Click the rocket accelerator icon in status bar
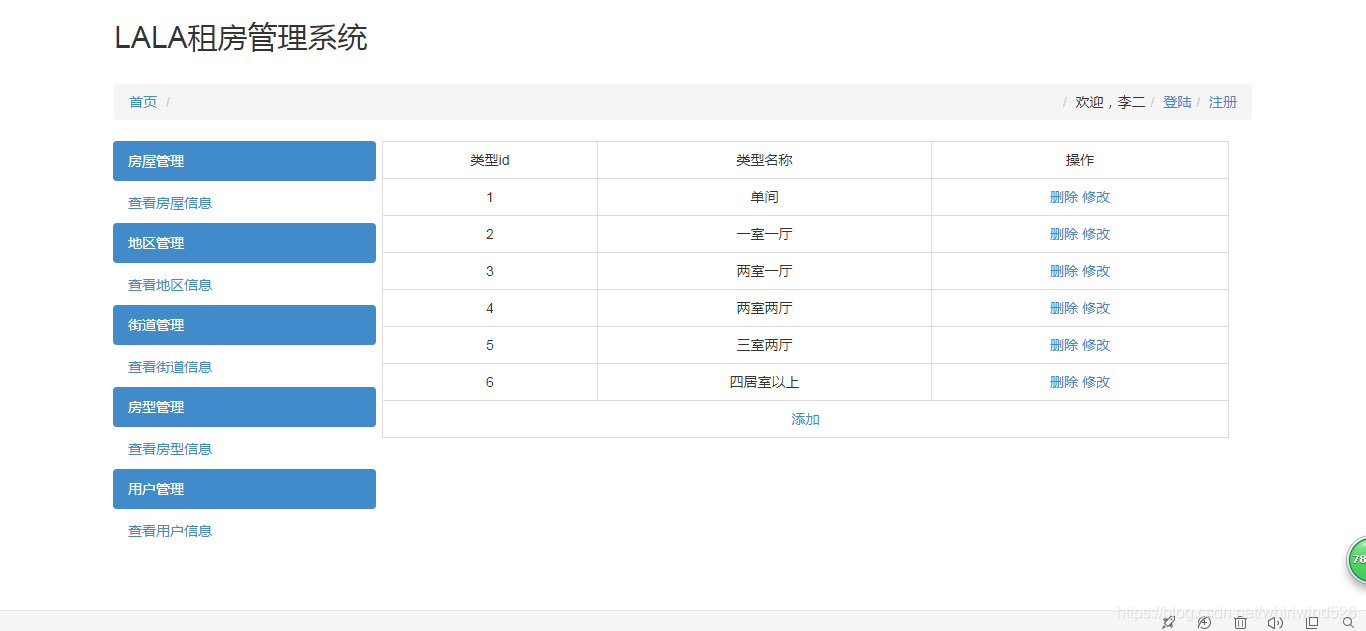The height and width of the screenshot is (631, 1366). [x=1168, y=622]
